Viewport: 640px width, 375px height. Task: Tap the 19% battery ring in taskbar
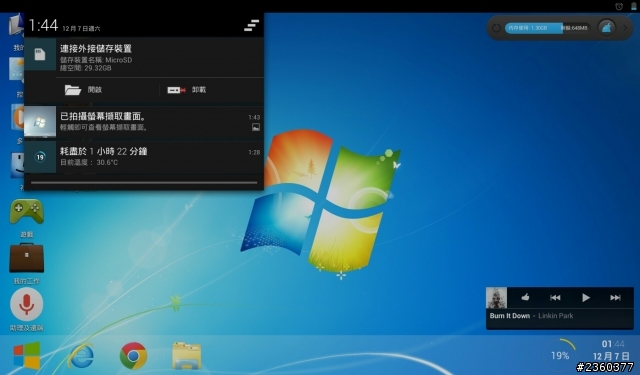point(560,355)
